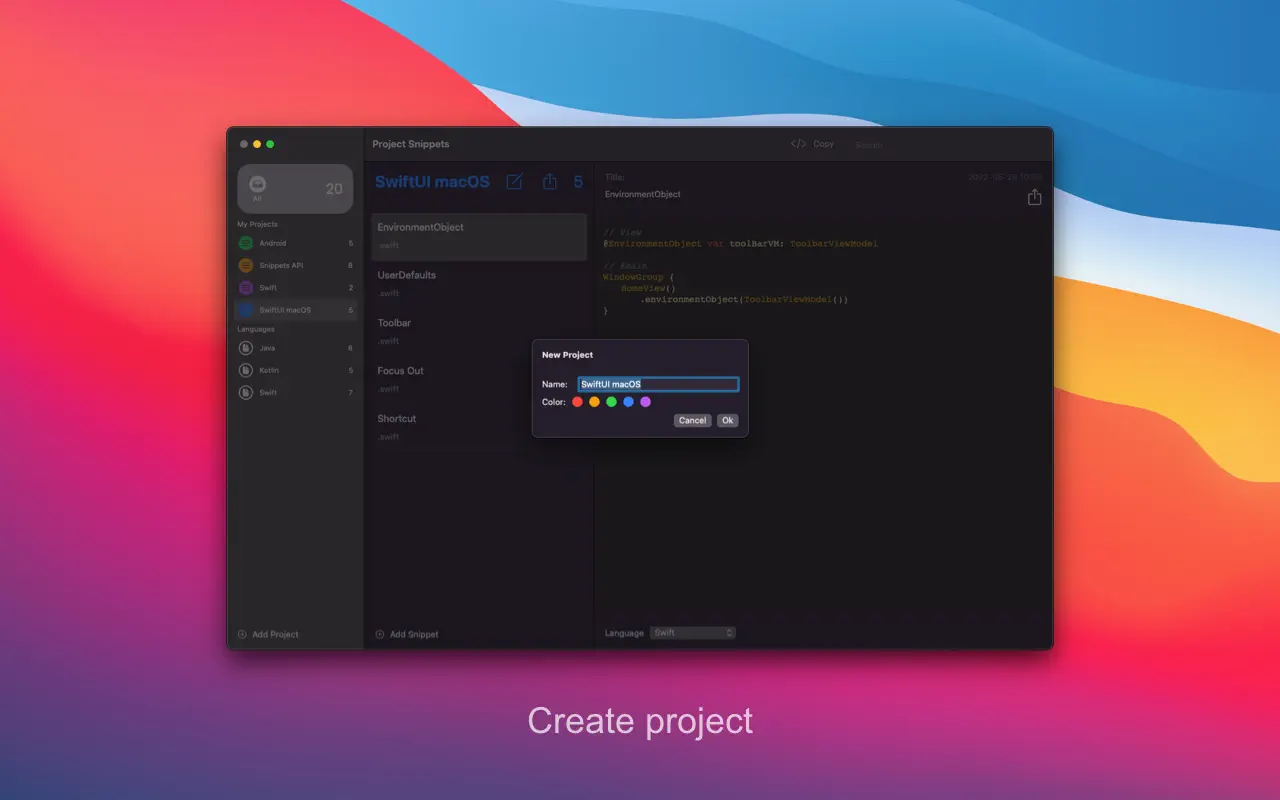Click the Name input field in the dialog
This screenshot has width=1280, height=800.
point(658,383)
